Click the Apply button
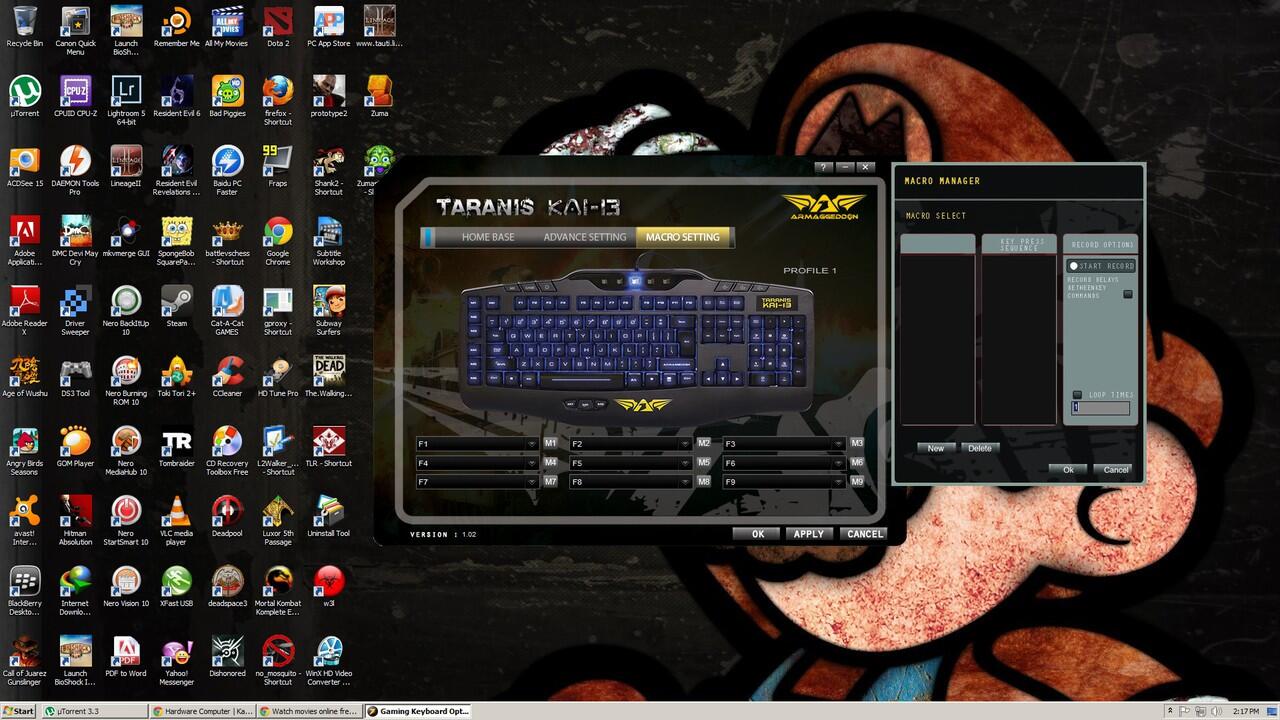 [x=808, y=534]
